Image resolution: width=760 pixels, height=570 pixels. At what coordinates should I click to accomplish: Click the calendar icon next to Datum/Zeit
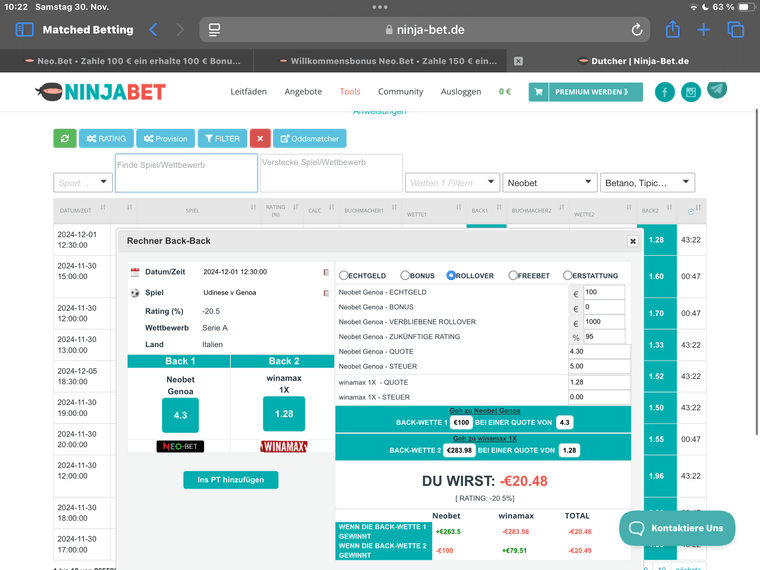[135, 272]
